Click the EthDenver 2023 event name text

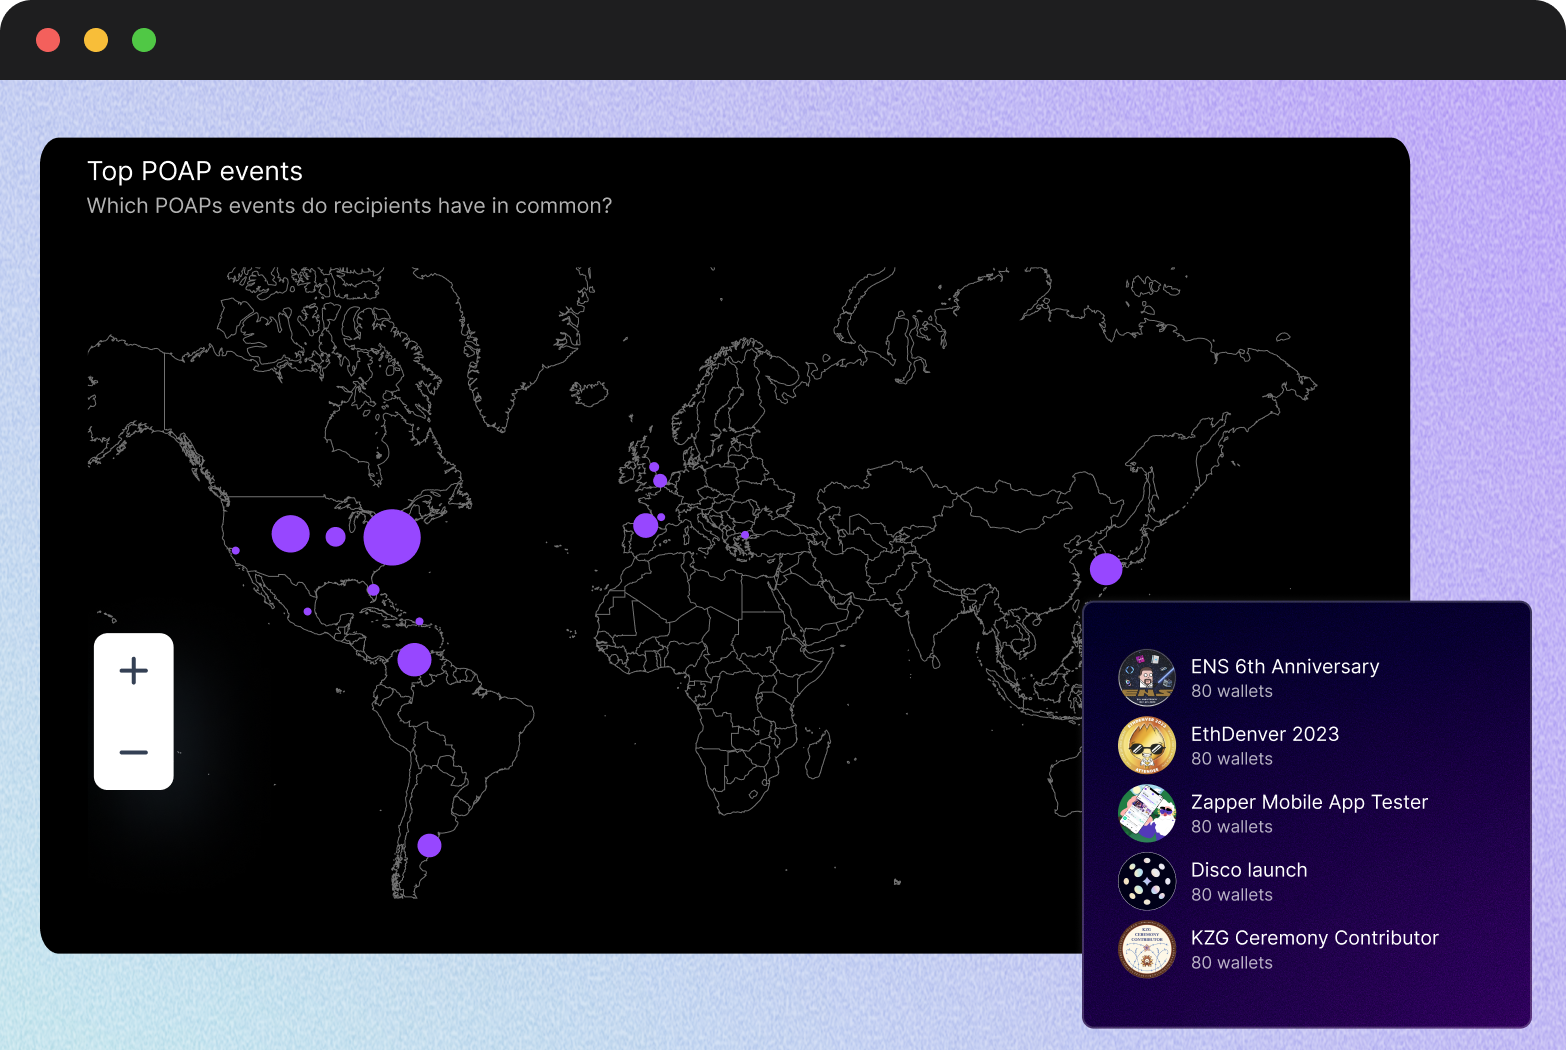pos(1265,734)
